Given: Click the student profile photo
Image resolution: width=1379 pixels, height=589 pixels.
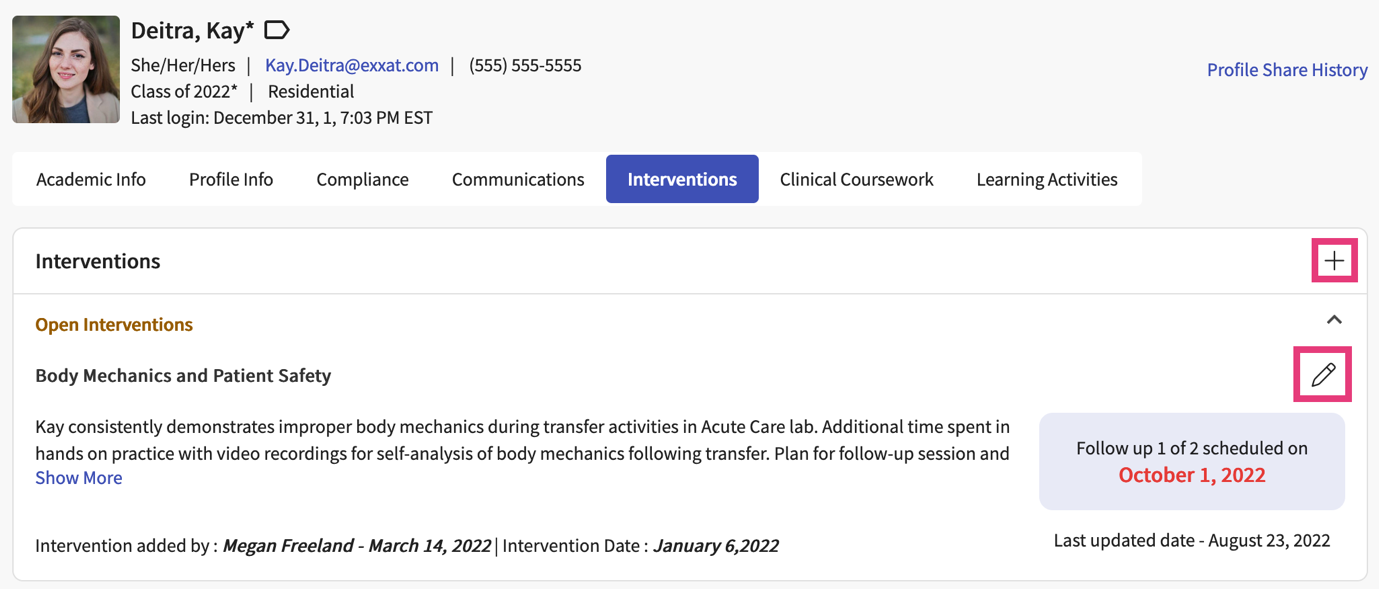Looking at the screenshot, I should tap(66, 69).
